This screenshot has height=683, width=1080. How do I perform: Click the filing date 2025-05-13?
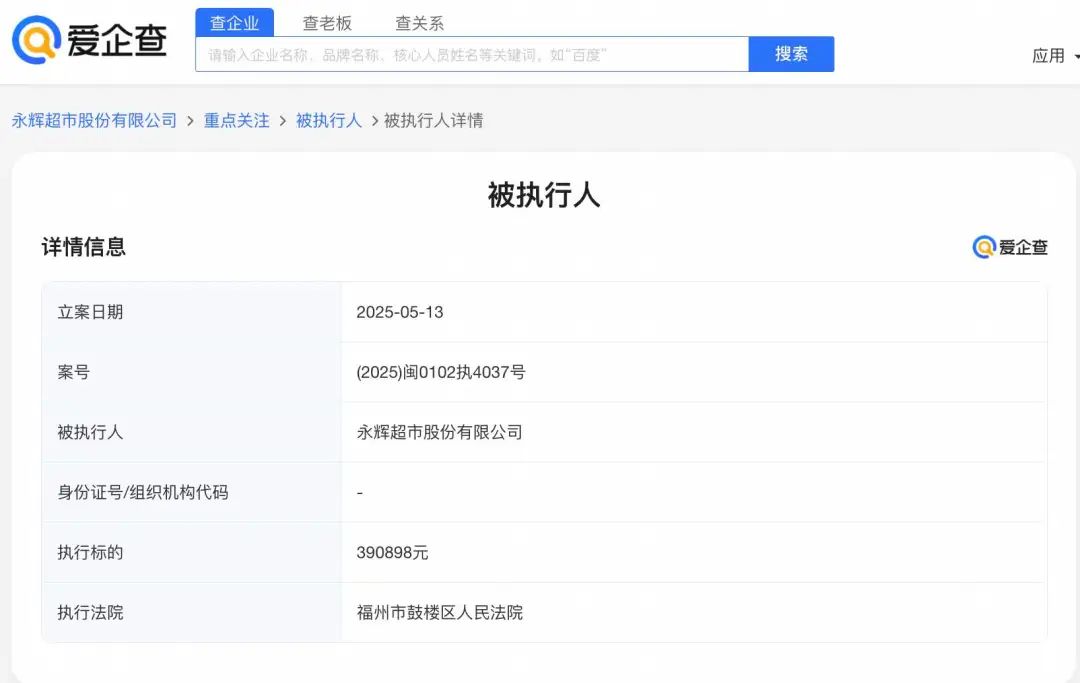coord(399,312)
